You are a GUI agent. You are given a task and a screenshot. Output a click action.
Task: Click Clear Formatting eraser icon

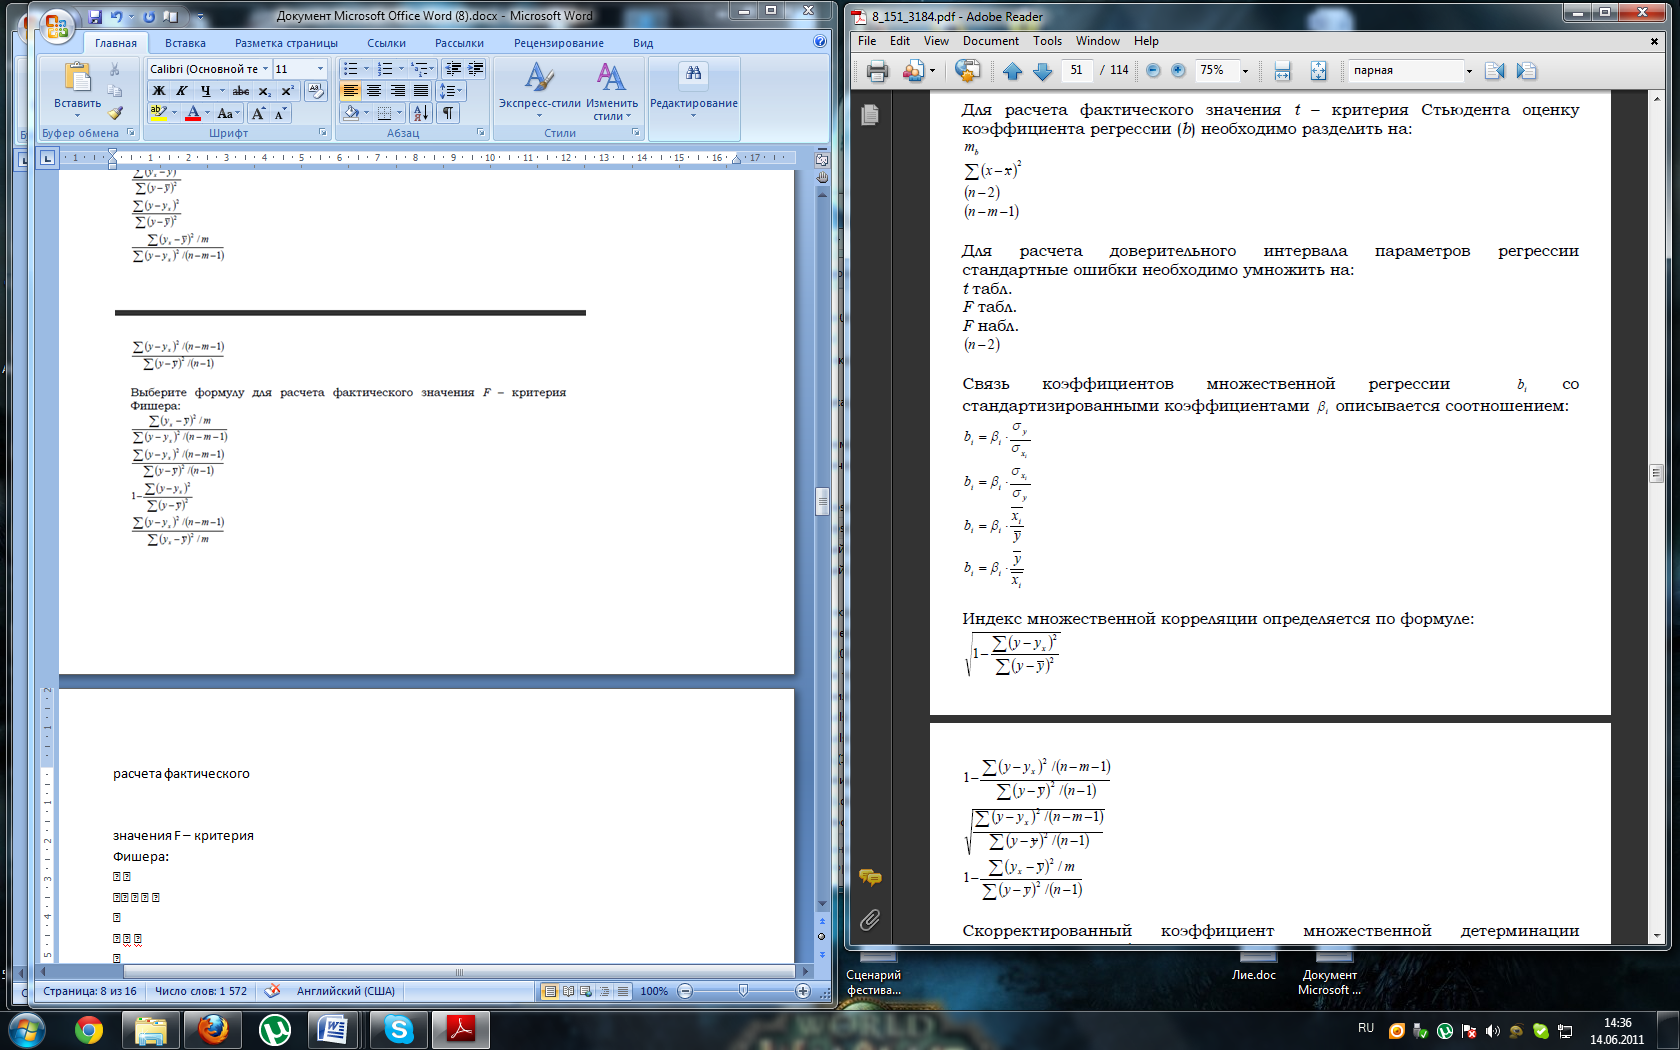(x=315, y=91)
